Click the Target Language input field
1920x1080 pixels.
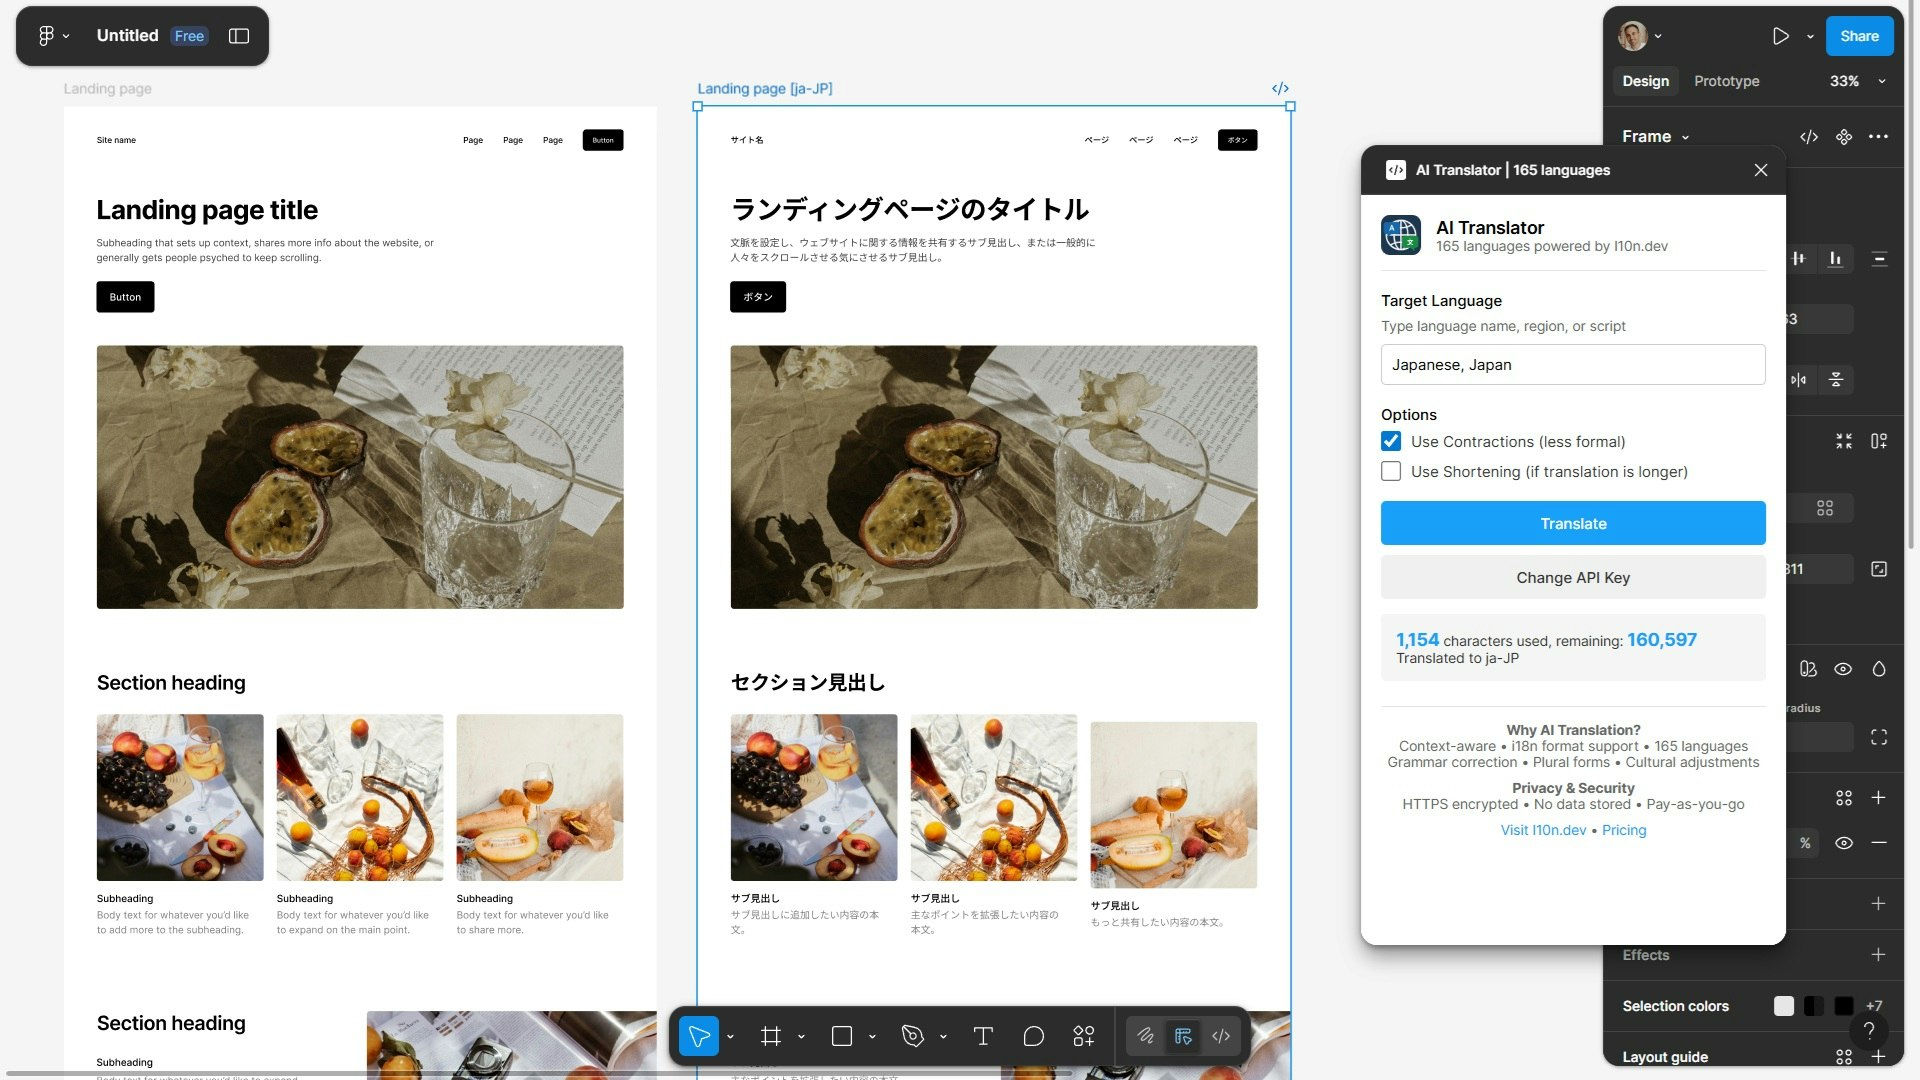point(1572,364)
